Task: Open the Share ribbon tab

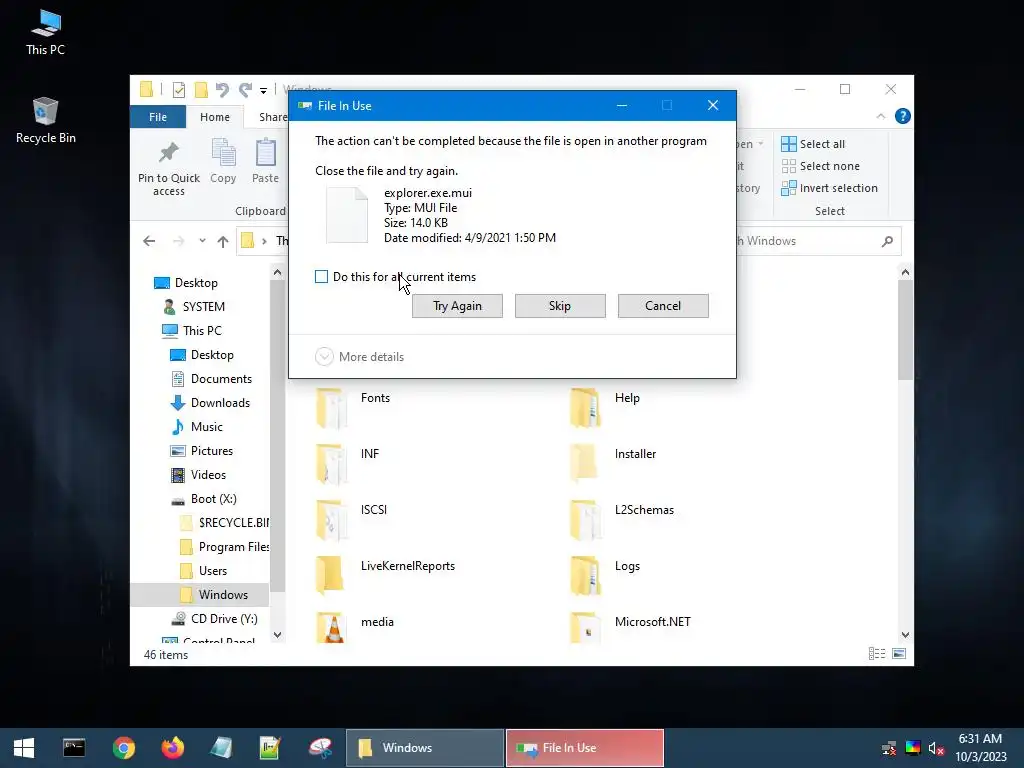Action: point(272,117)
